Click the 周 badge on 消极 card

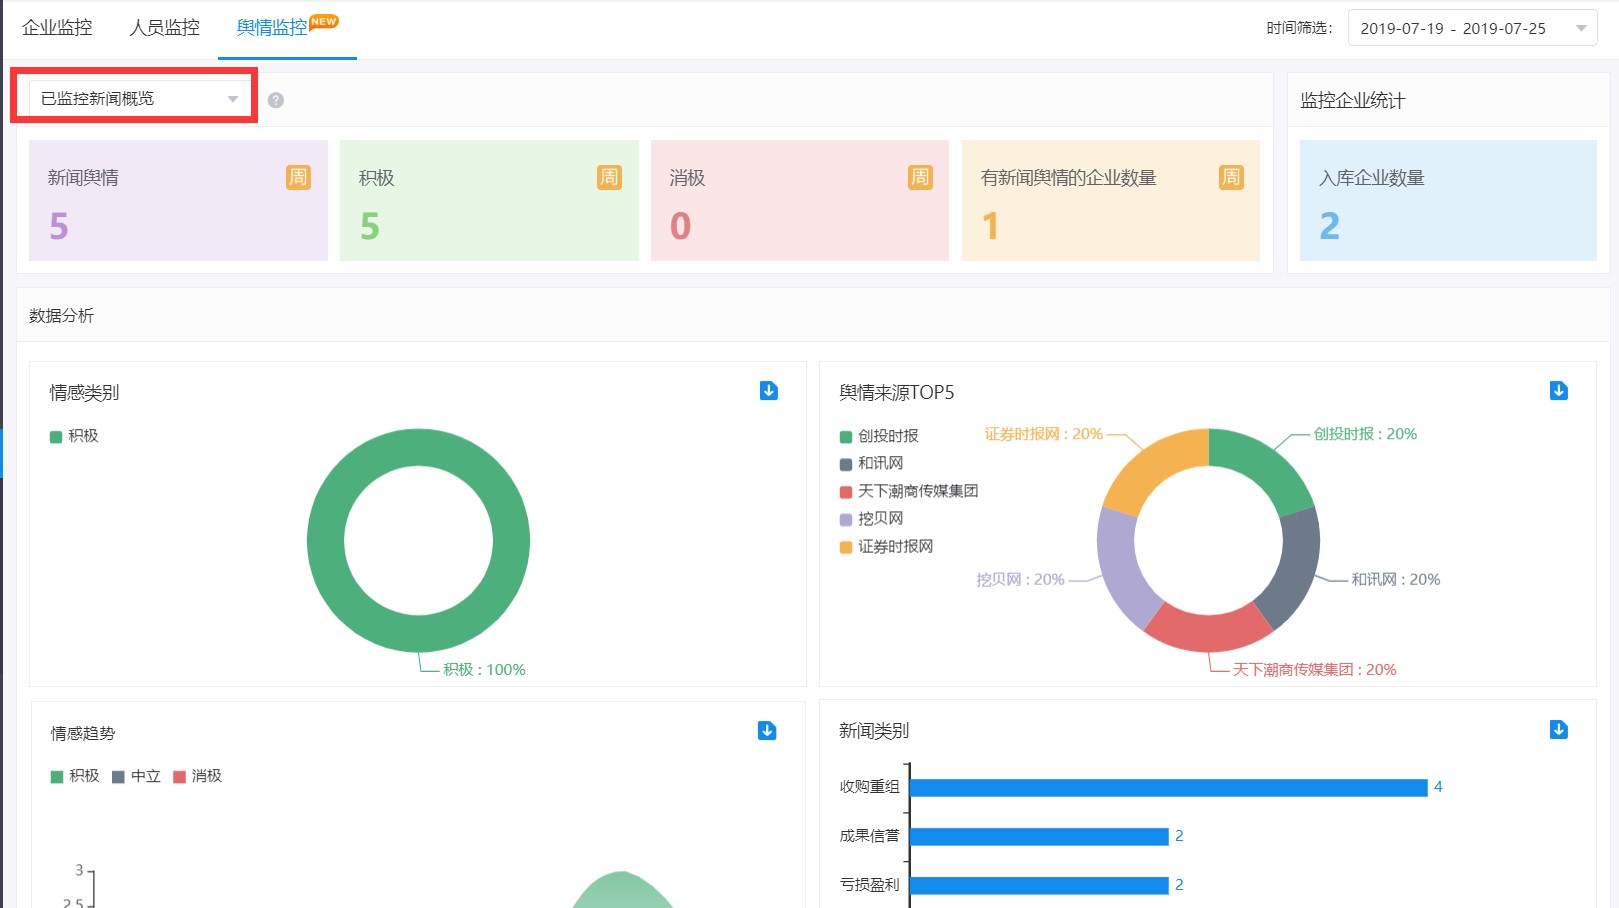click(x=920, y=177)
